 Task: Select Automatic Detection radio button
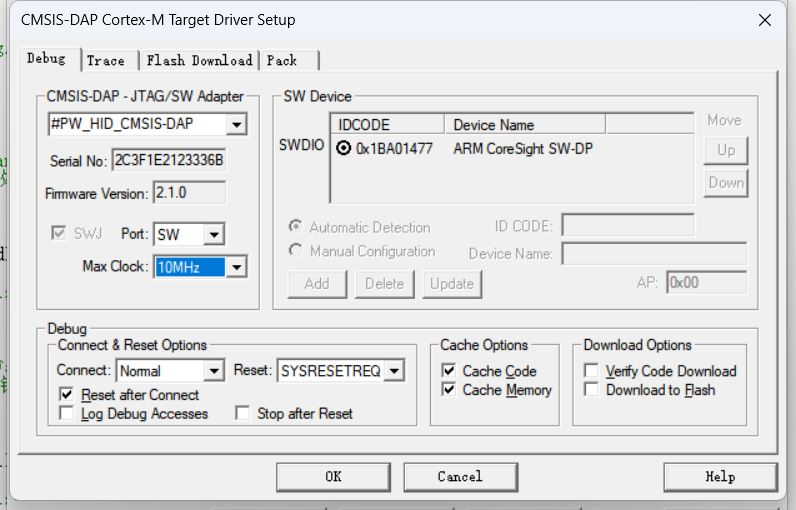pyautogui.click(x=295, y=226)
